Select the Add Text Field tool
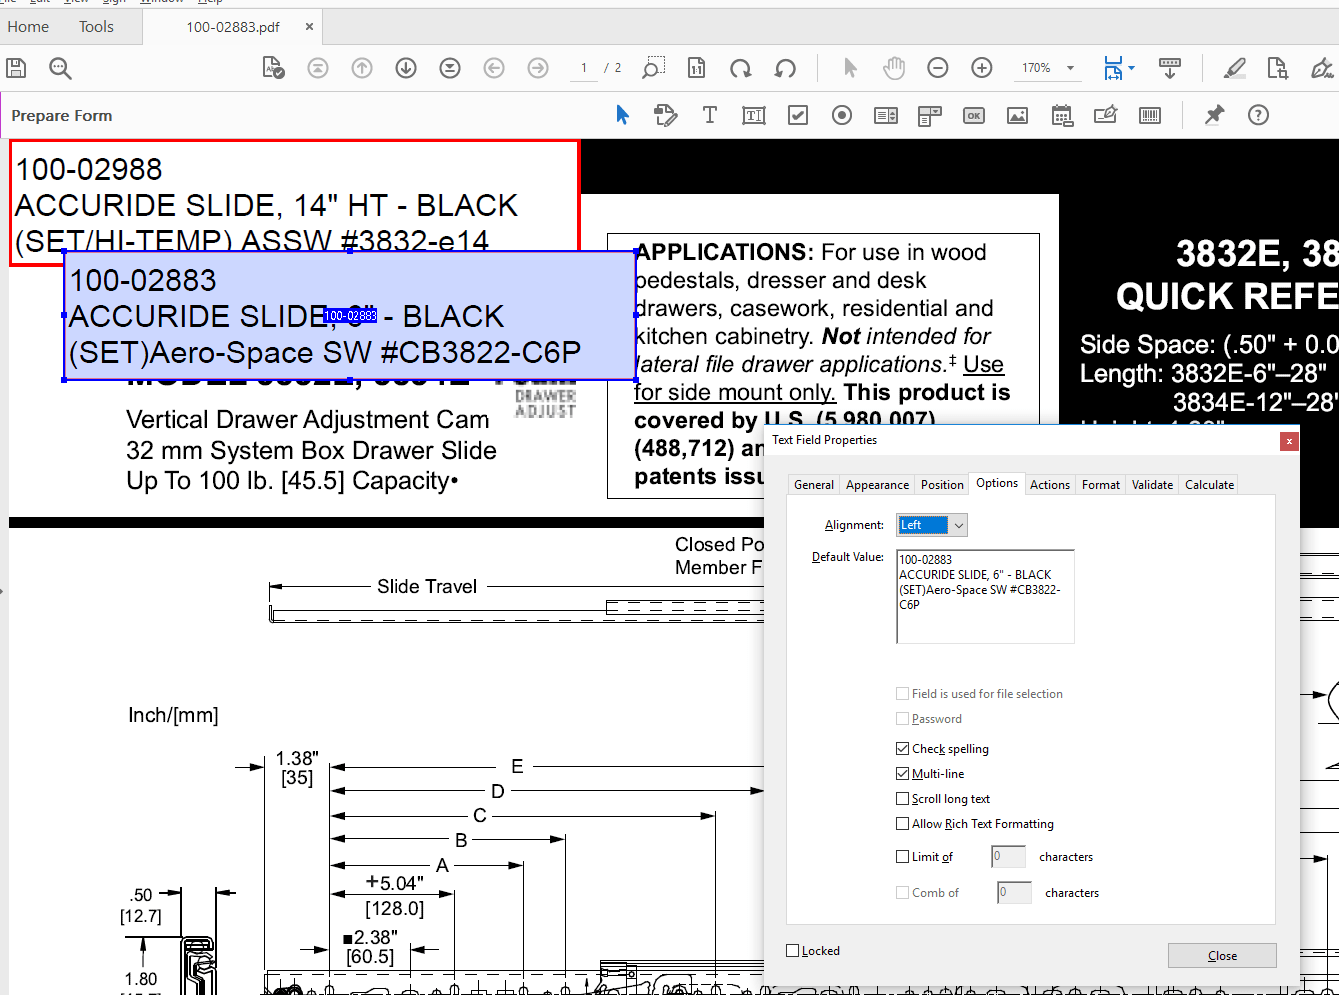This screenshot has height=995, width=1339. point(753,115)
